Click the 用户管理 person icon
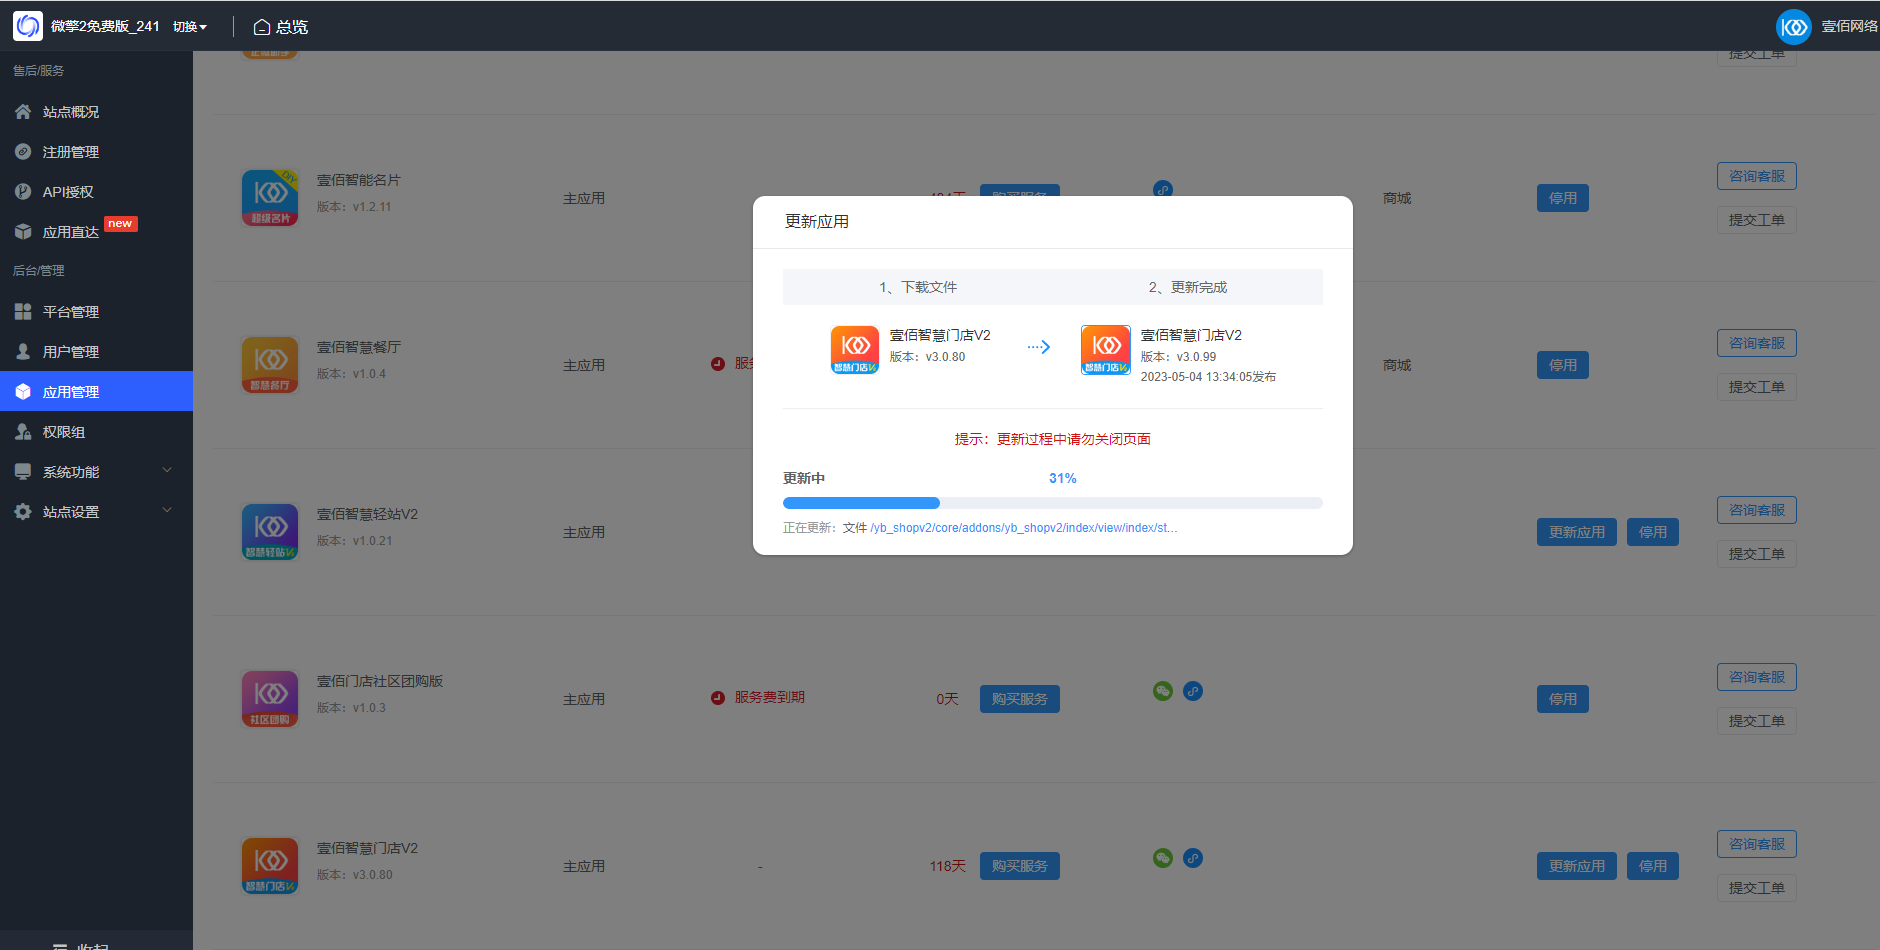1880x950 pixels. tap(23, 352)
